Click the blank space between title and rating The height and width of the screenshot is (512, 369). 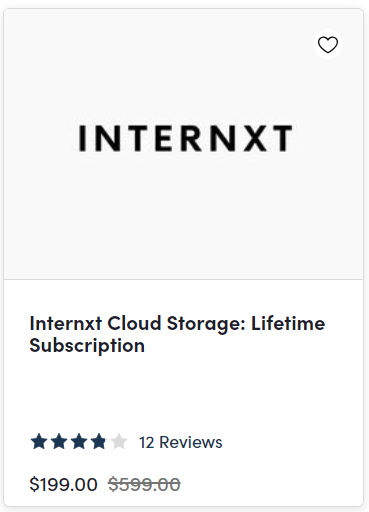(183, 393)
